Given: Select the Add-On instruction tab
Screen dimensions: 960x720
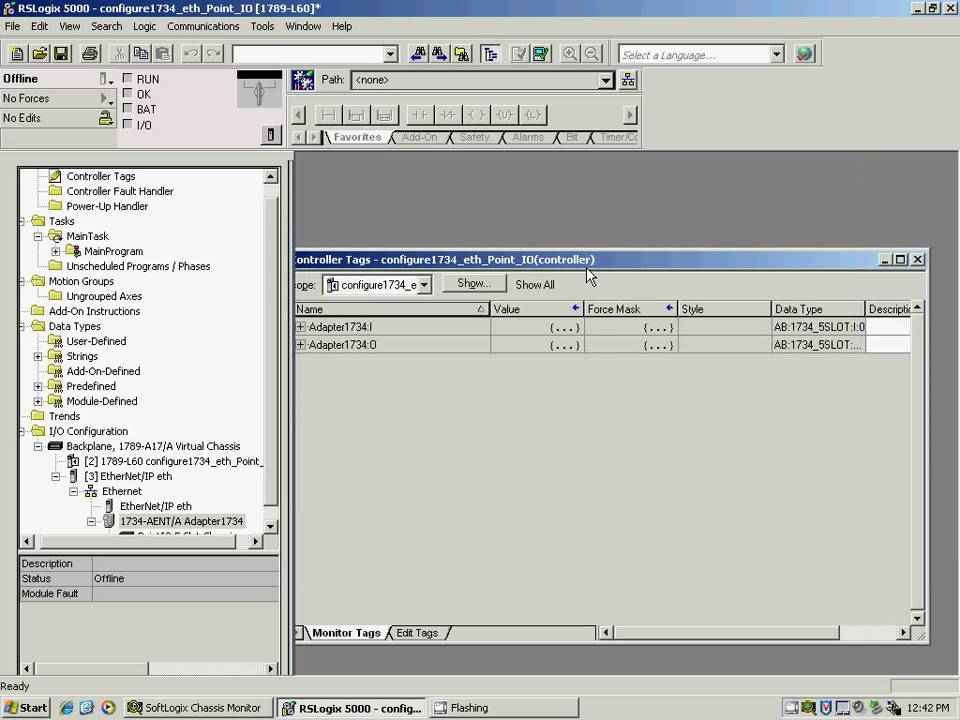Looking at the screenshot, I should [x=419, y=137].
